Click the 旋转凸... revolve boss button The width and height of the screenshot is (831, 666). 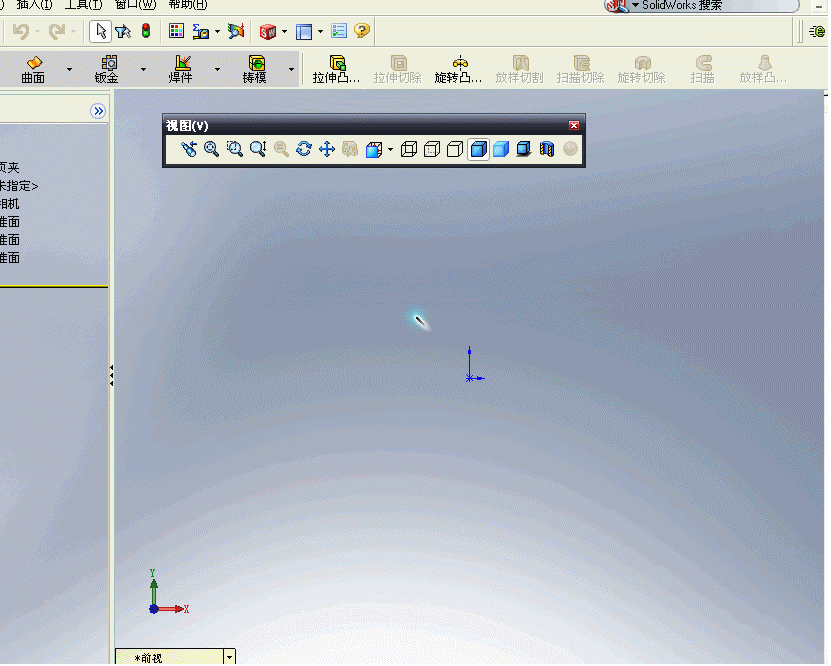tap(458, 69)
